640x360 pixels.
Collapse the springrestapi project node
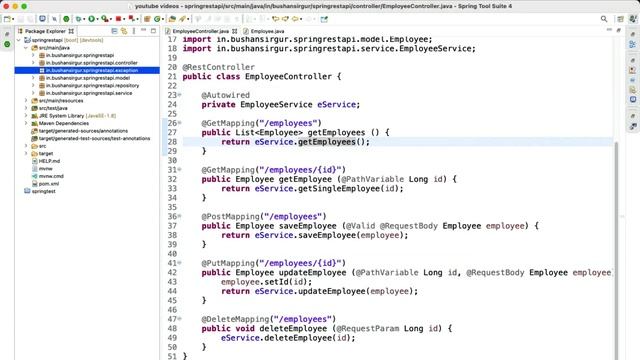click(x=19, y=40)
